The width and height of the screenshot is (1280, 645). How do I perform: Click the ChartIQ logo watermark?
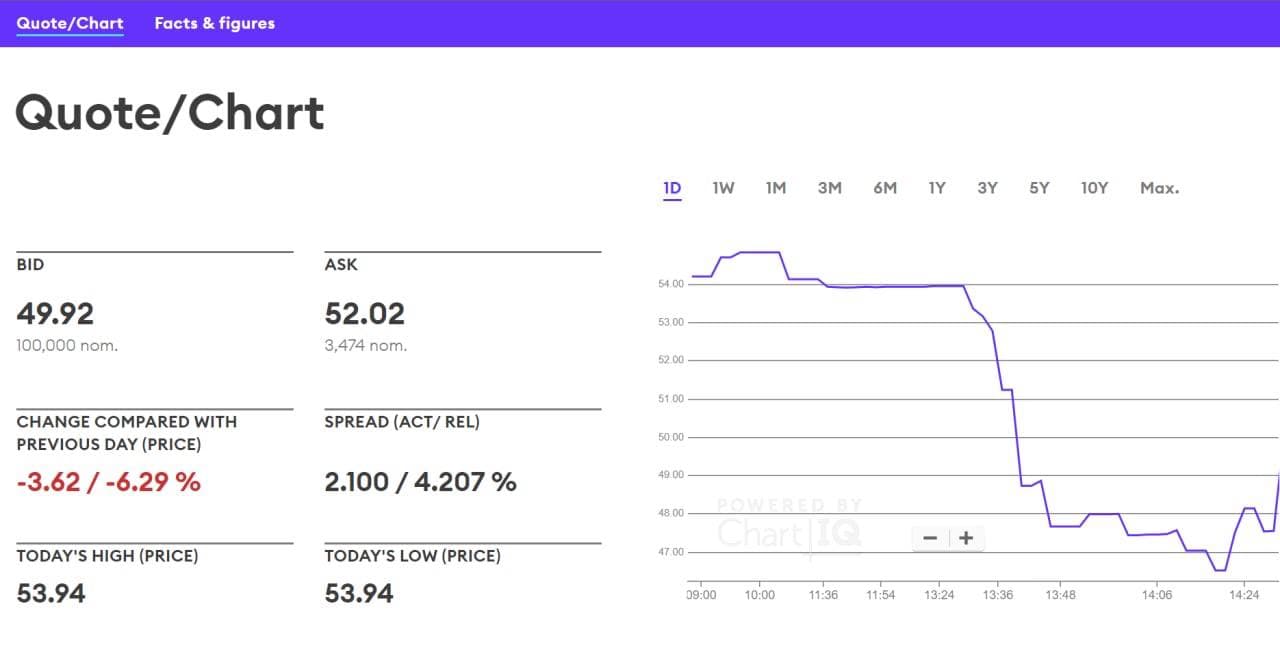click(x=790, y=527)
